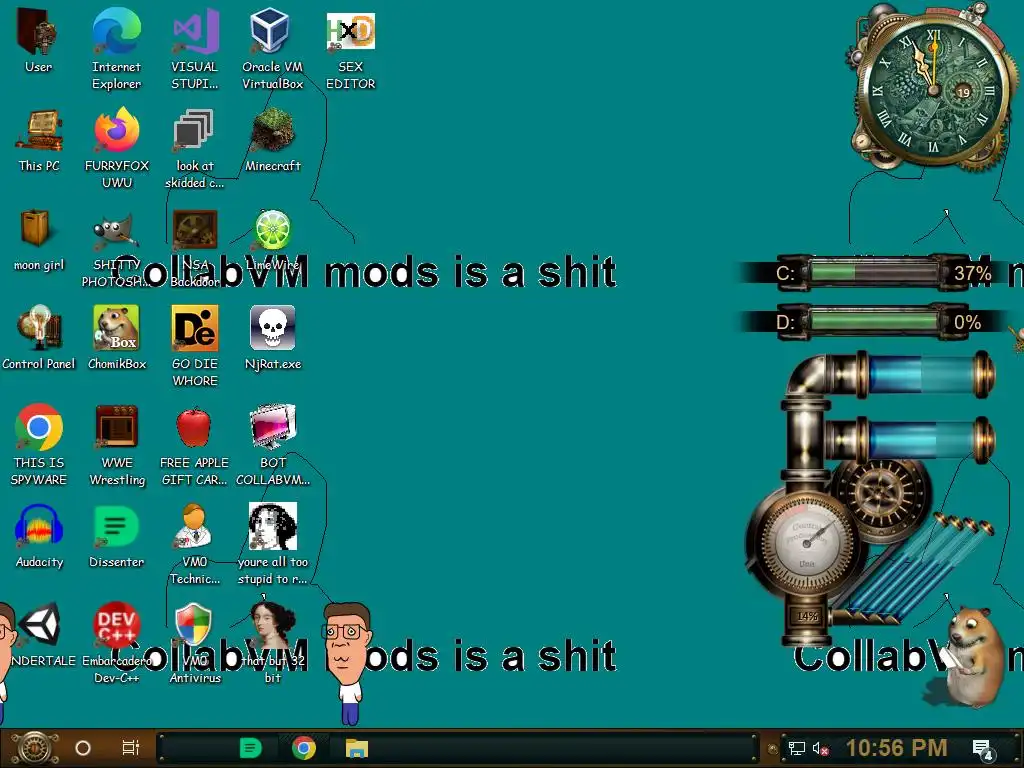Launch THIS IS SPYWARE Chrome icon

[x=39, y=427]
